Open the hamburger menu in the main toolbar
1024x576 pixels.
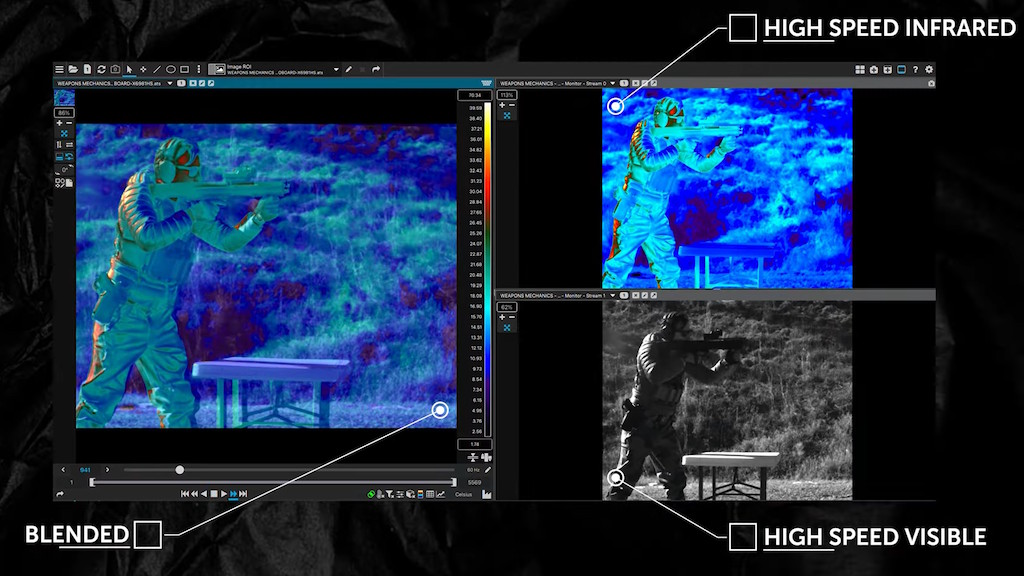59,69
